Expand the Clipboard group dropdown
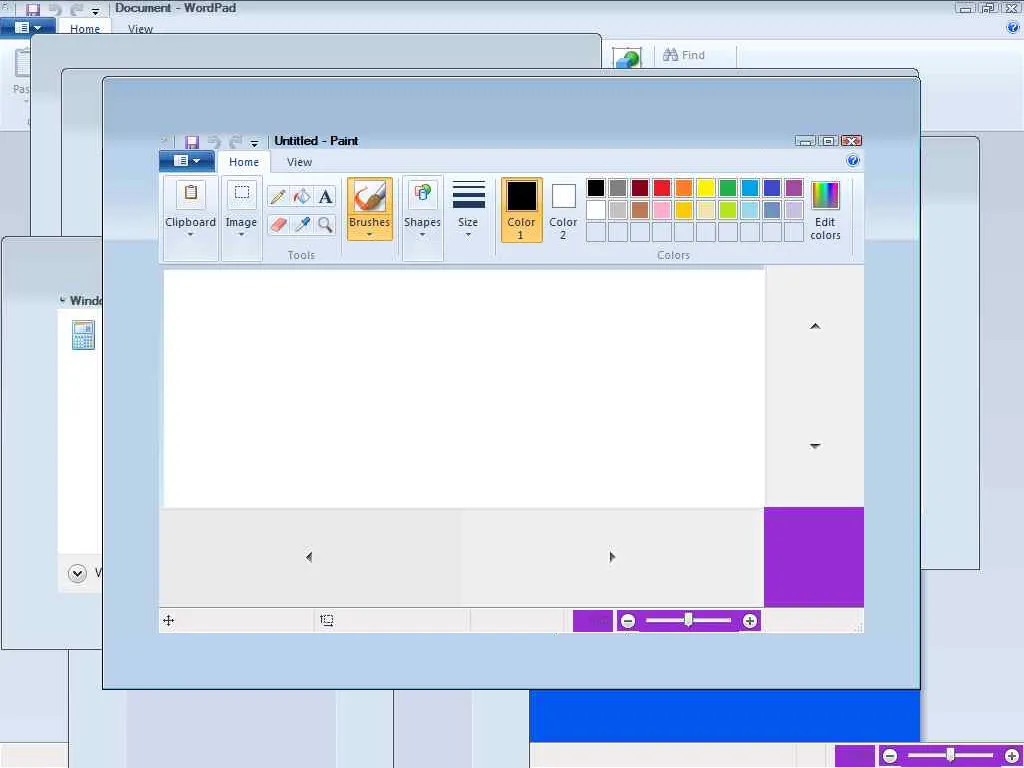The height and width of the screenshot is (768, 1024). 191,234
